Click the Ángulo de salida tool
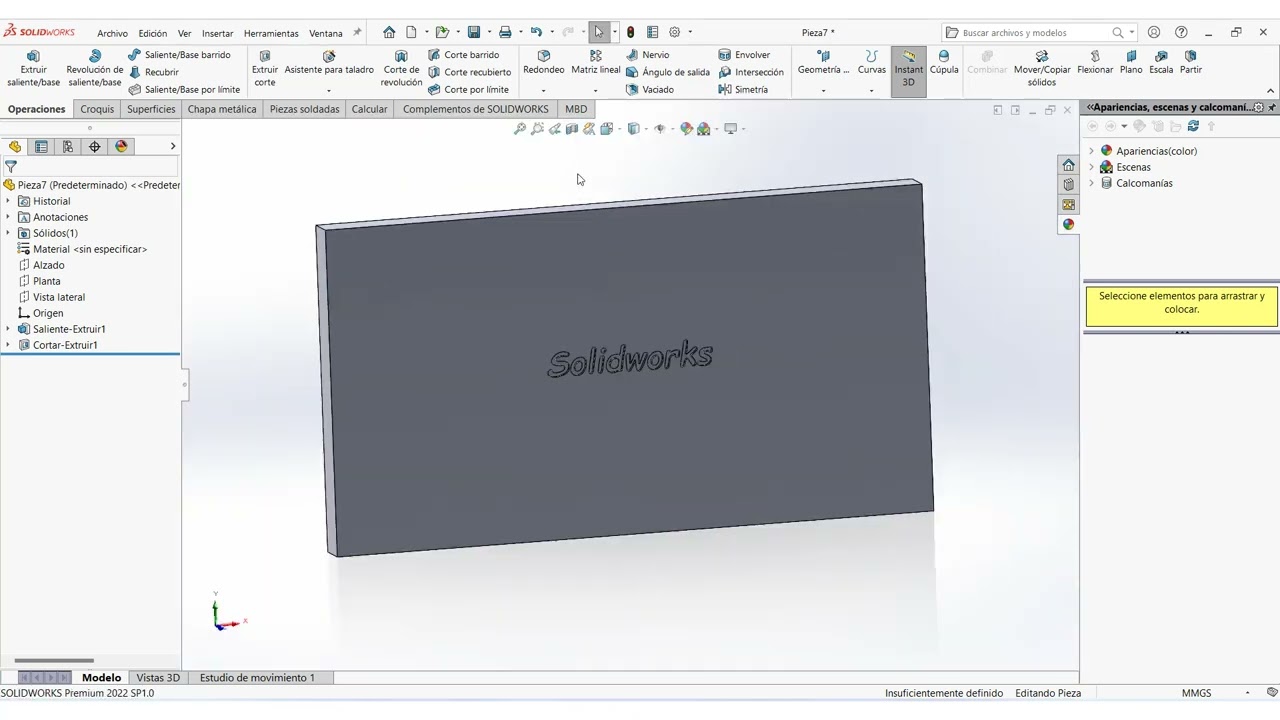The image size is (1280, 720). [x=667, y=72]
